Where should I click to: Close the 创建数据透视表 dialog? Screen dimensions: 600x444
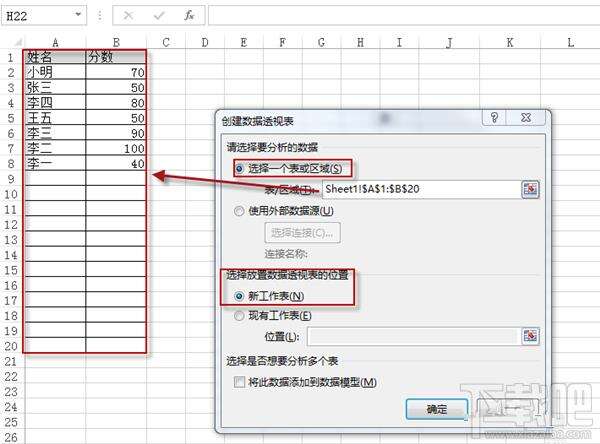(x=526, y=118)
